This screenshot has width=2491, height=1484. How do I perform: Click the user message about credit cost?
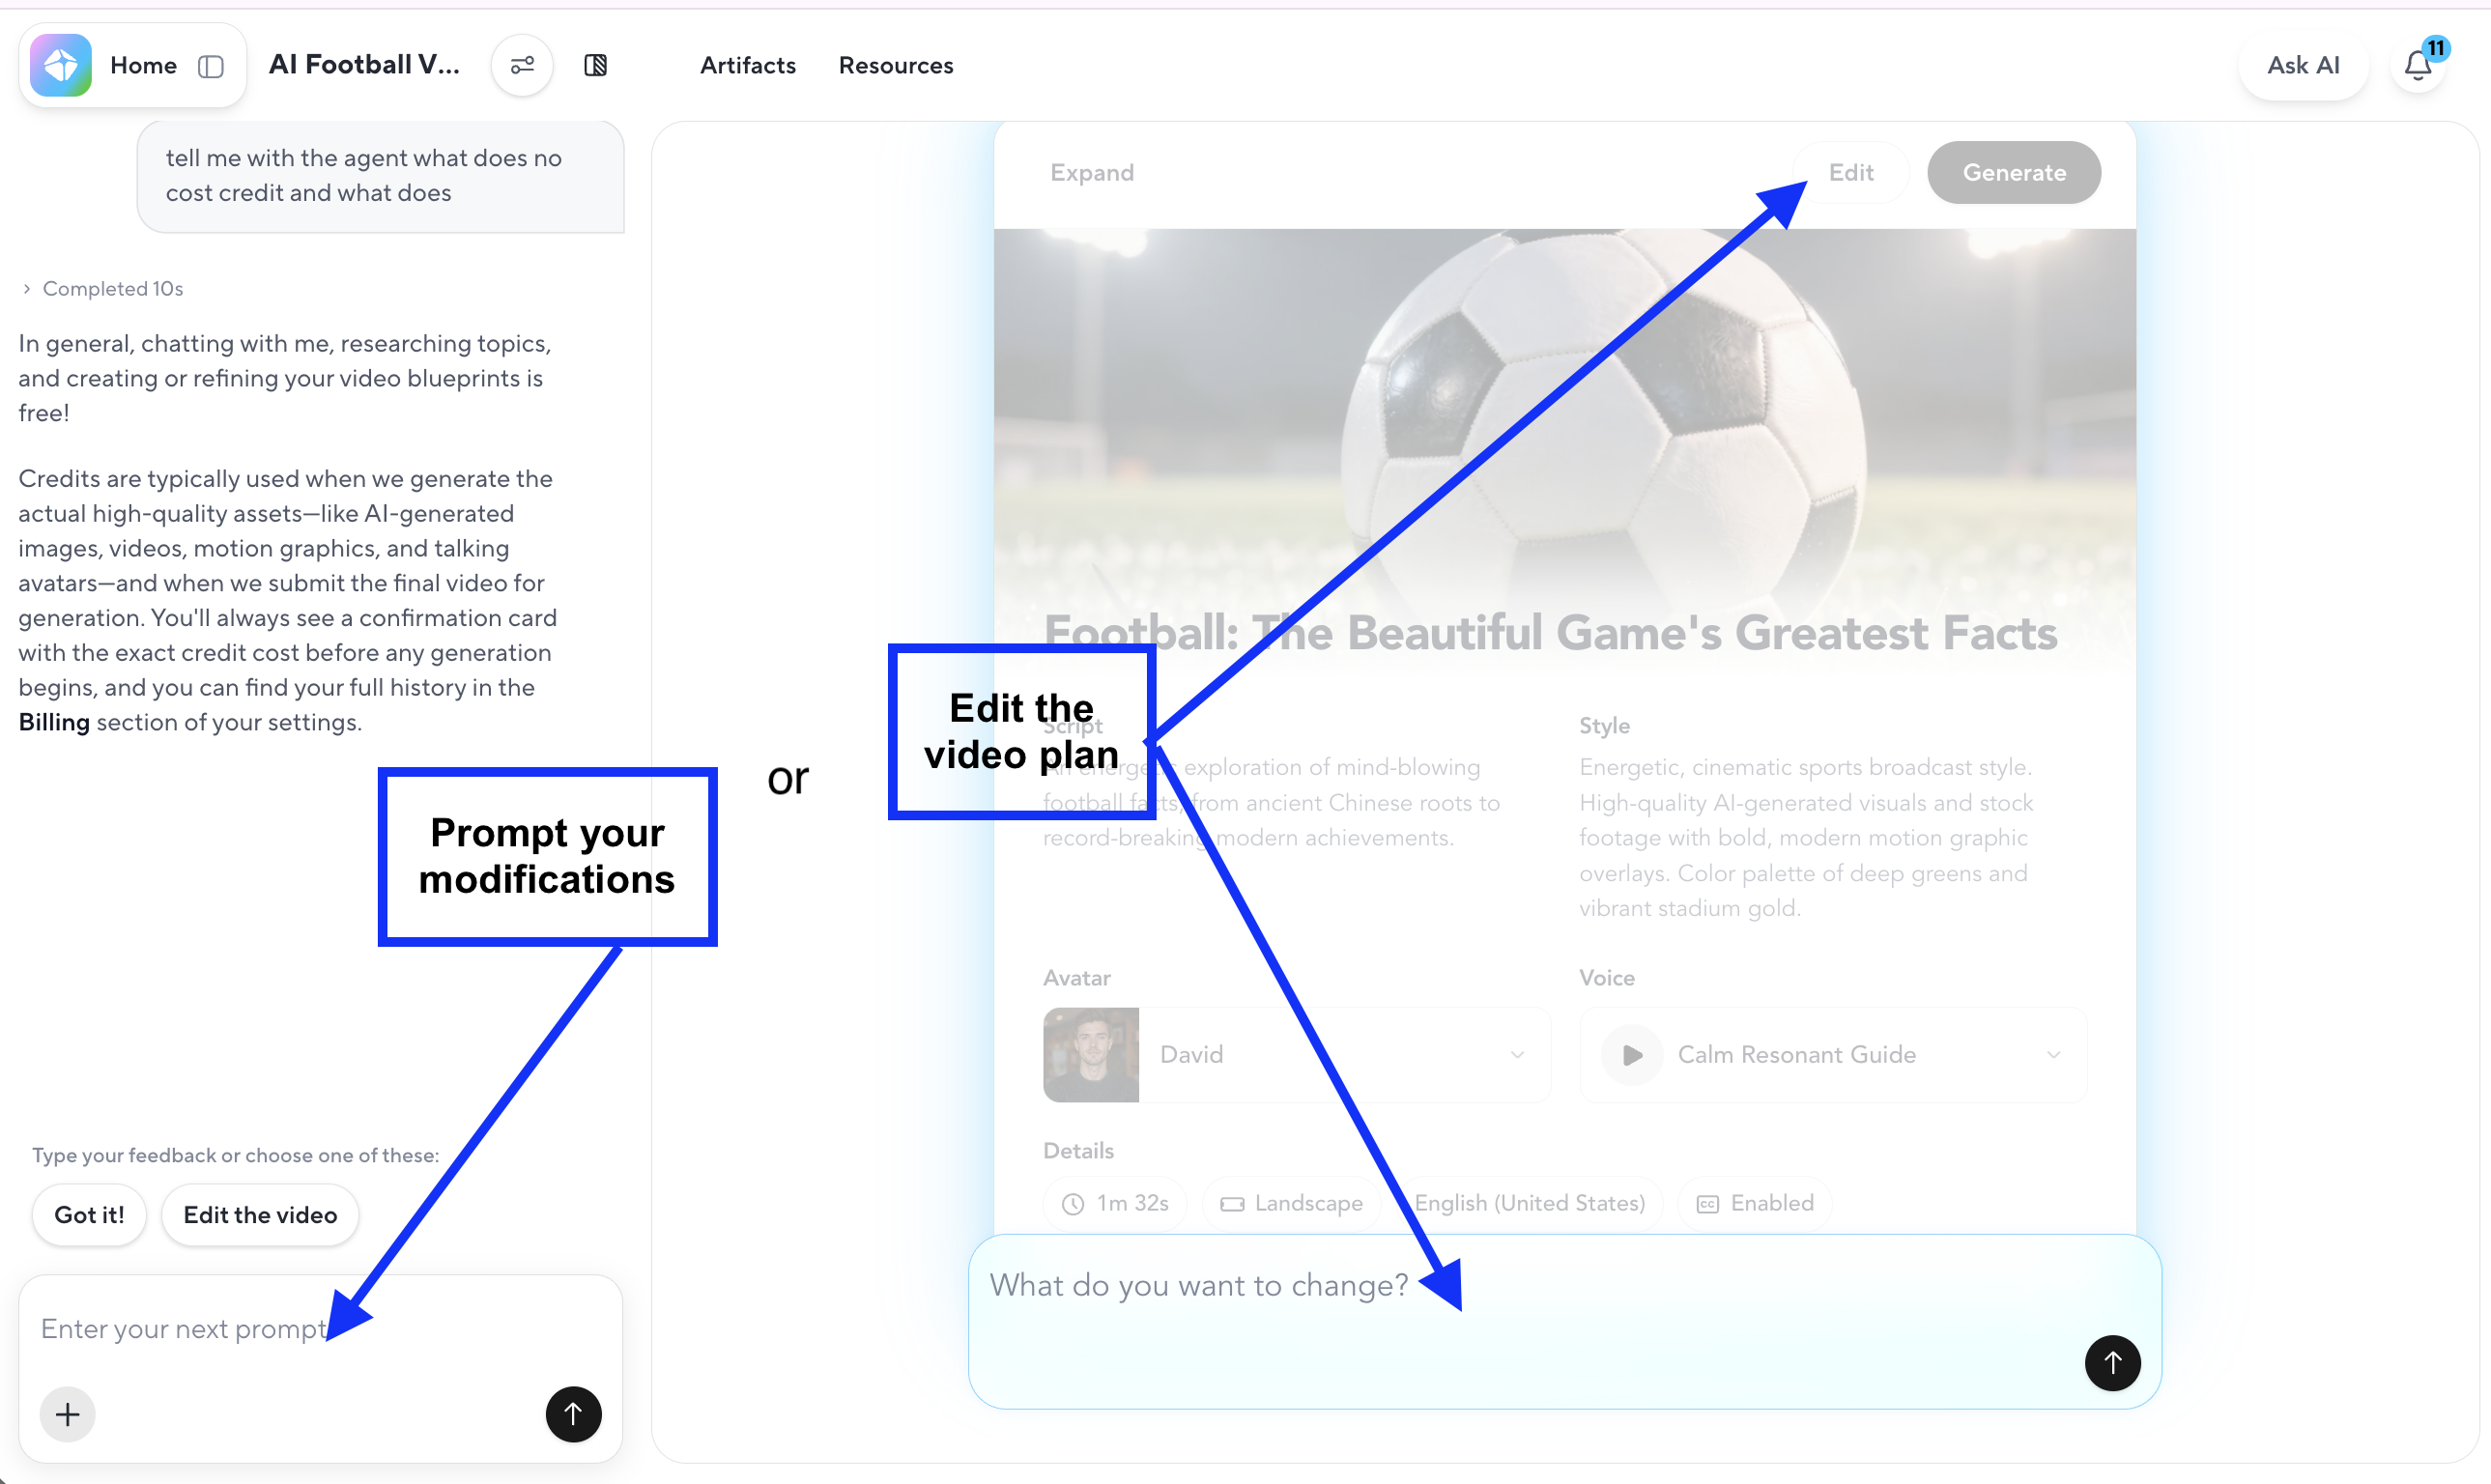click(x=380, y=176)
